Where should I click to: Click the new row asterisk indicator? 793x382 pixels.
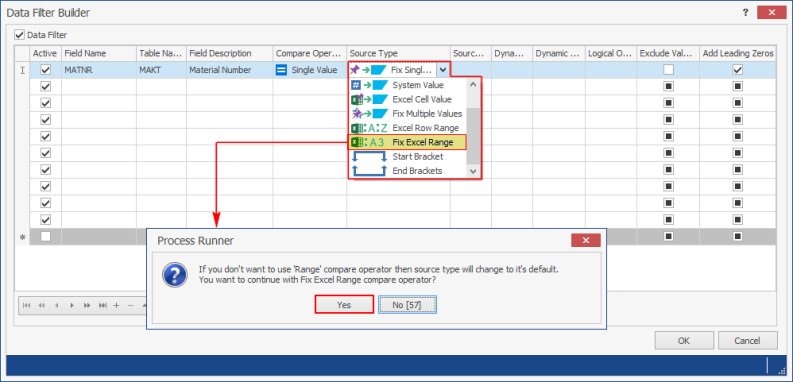22,237
